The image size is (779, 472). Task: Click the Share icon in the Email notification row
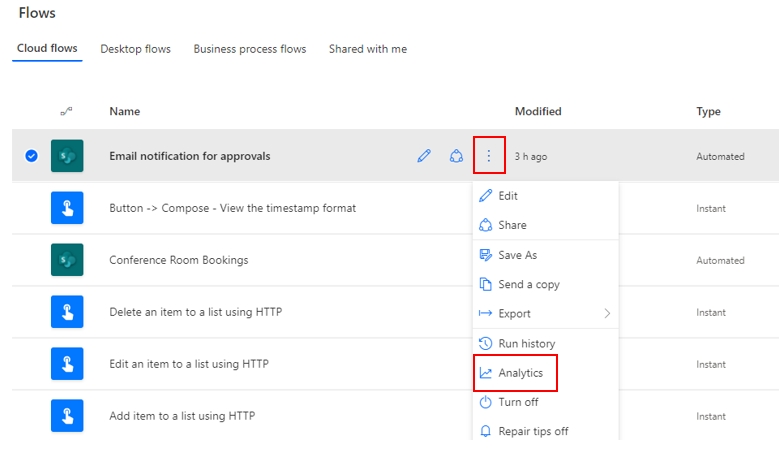[456, 156]
